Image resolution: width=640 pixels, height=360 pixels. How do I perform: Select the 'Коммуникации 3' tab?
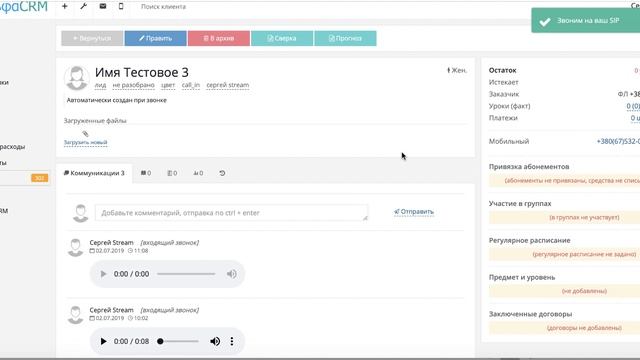94,173
